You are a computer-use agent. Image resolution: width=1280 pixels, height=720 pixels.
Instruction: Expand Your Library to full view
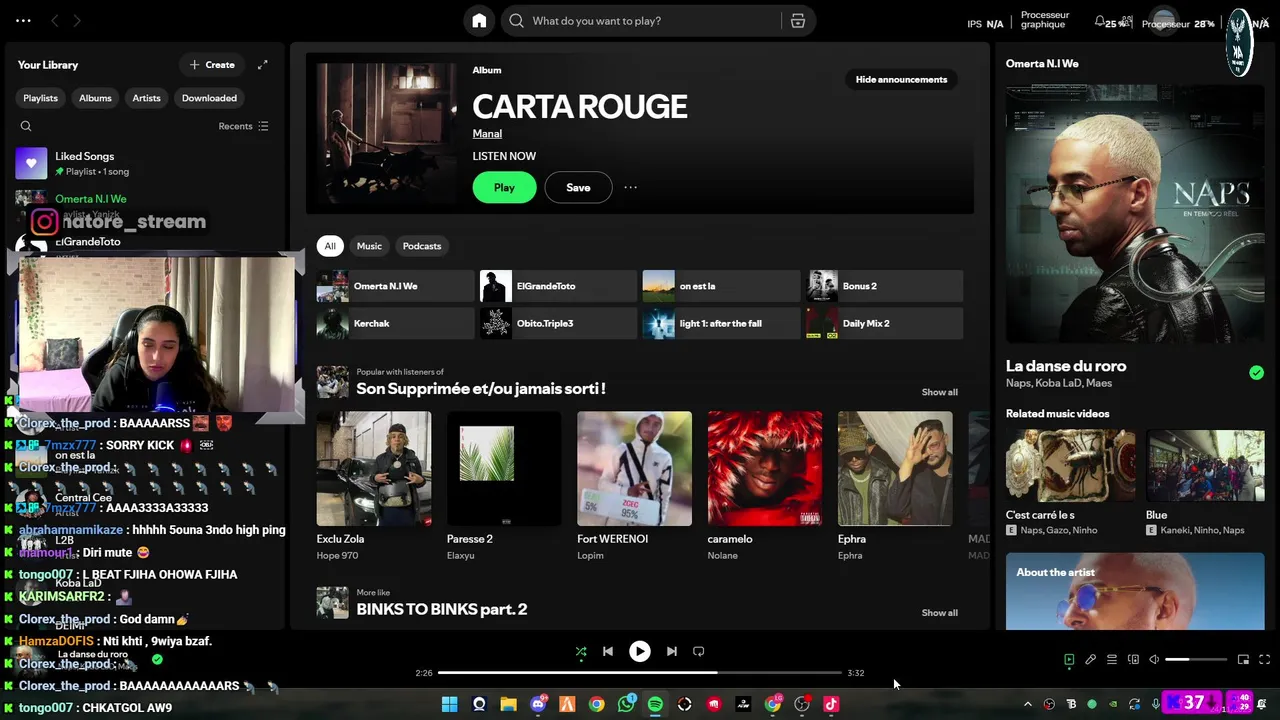[262, 65]
